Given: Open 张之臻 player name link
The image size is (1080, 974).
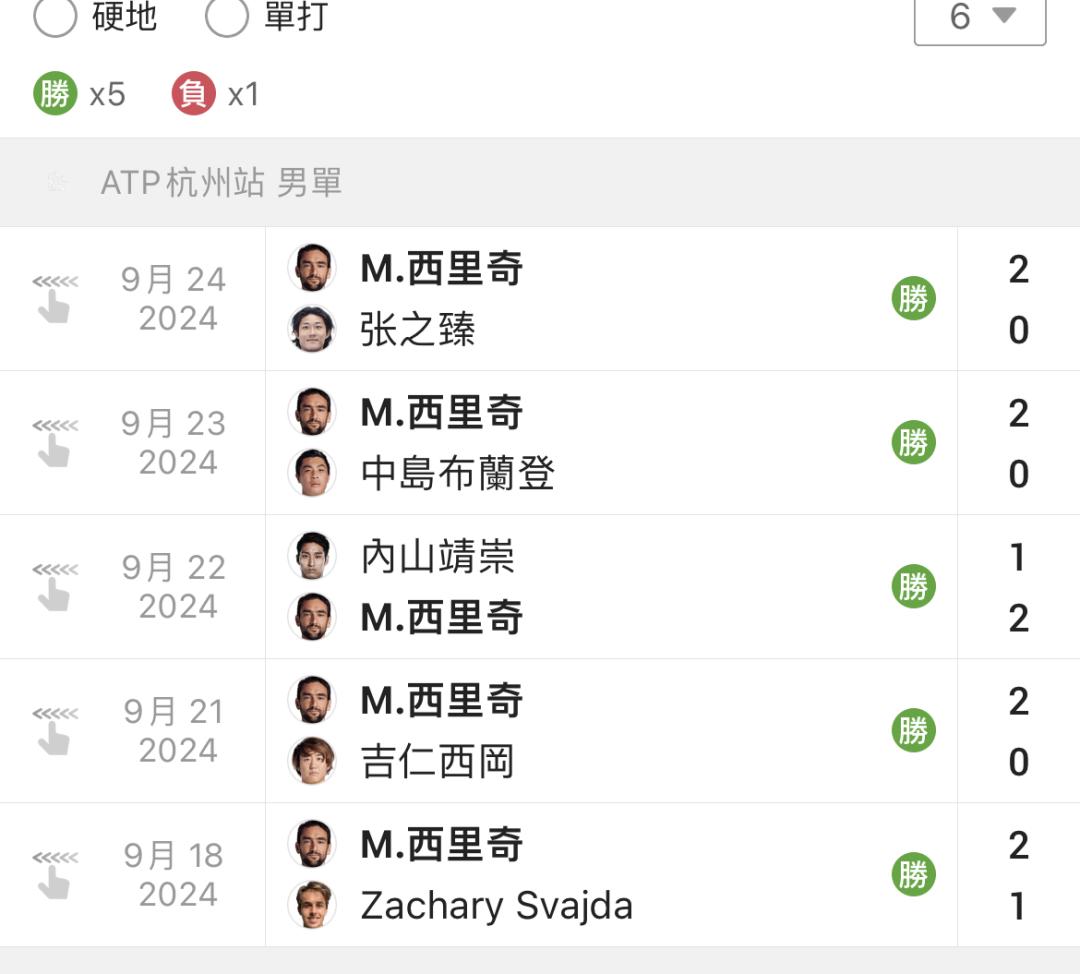Looking at the screenshot, I should pos(417,330).
